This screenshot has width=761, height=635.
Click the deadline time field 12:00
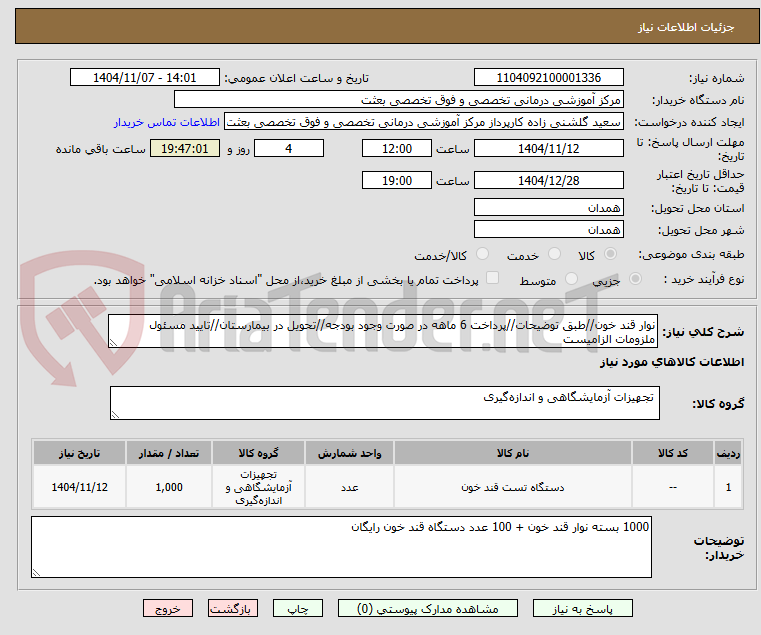397,148
